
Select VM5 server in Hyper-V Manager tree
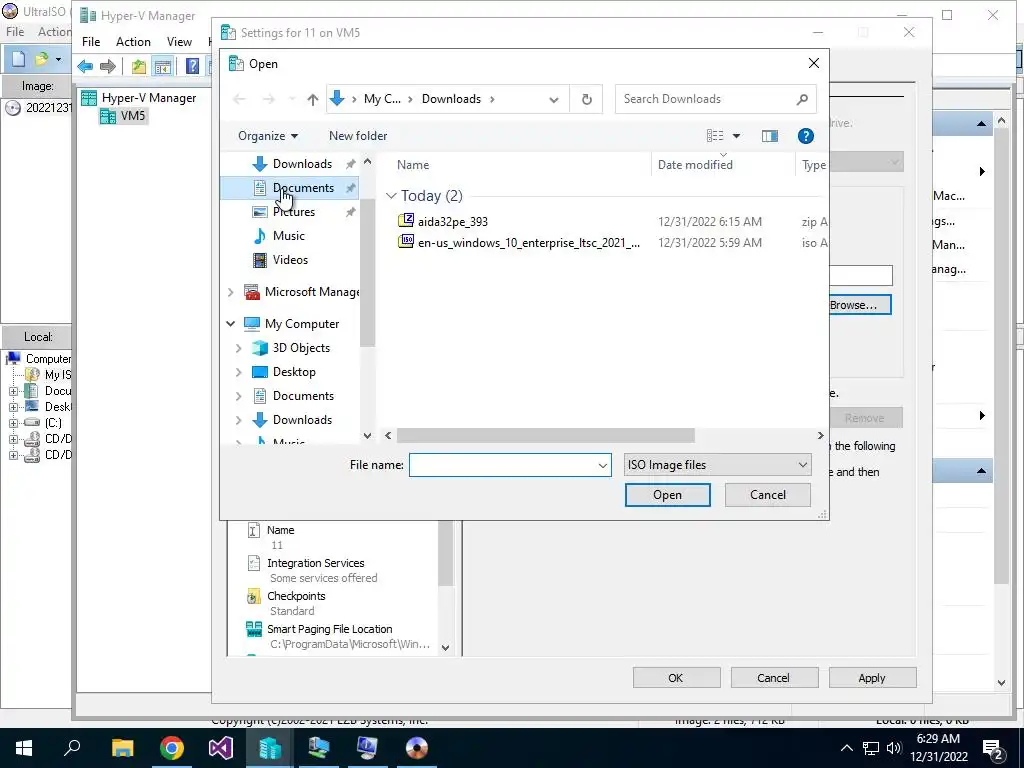tap(133, 116)
